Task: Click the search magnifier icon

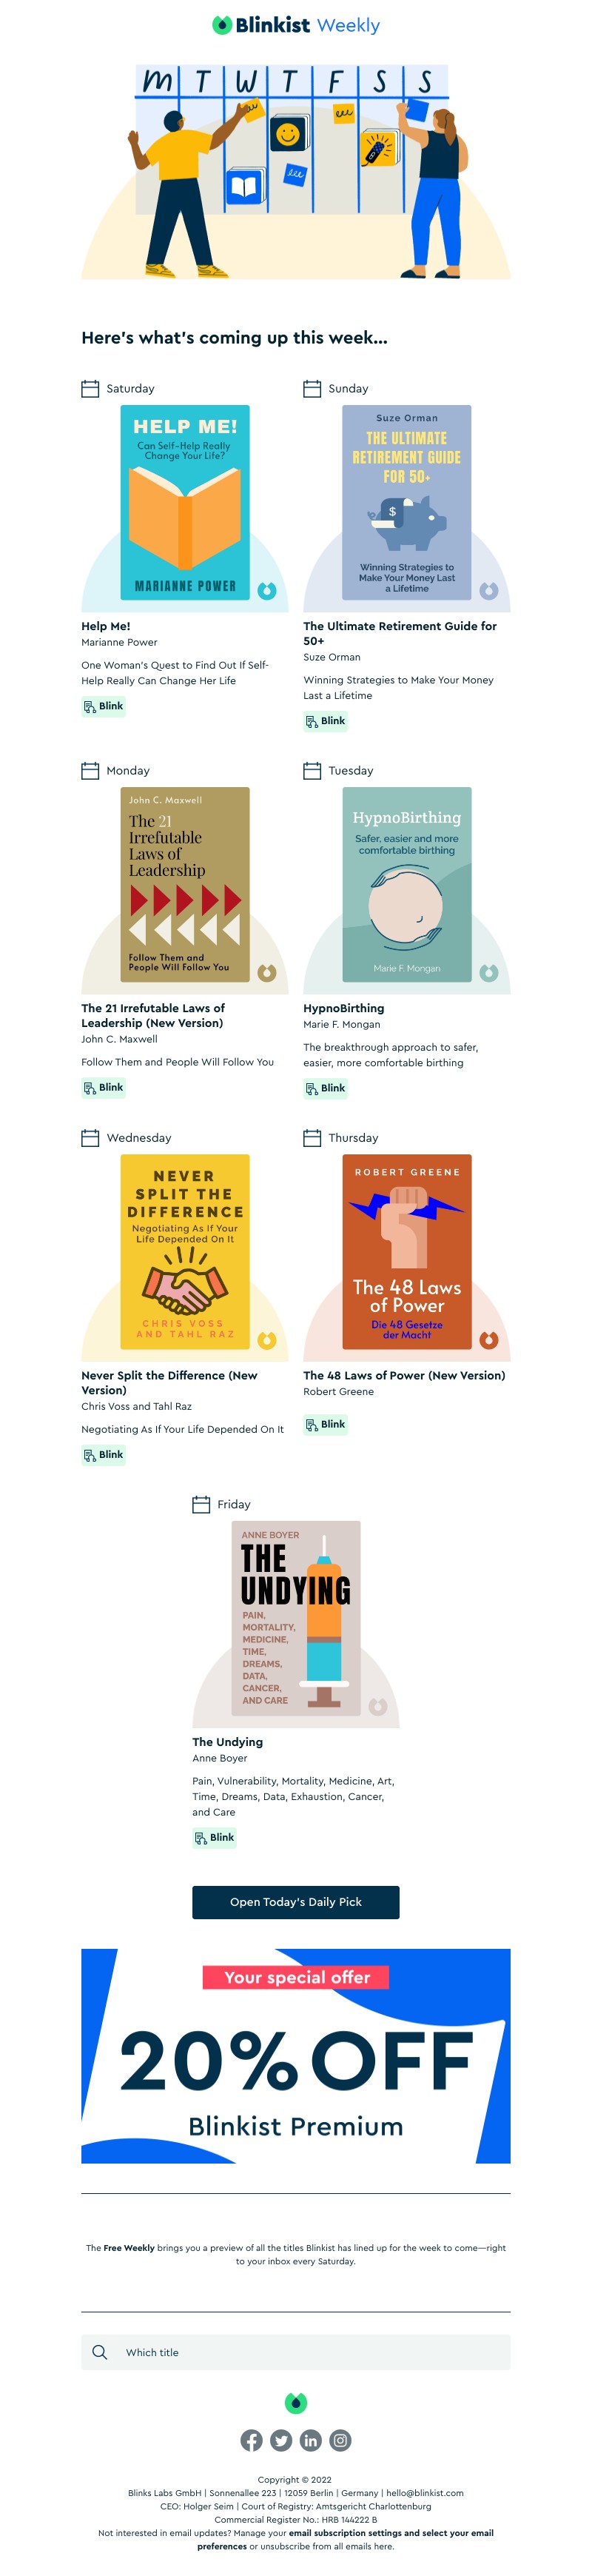Action: coord(100,2352)
